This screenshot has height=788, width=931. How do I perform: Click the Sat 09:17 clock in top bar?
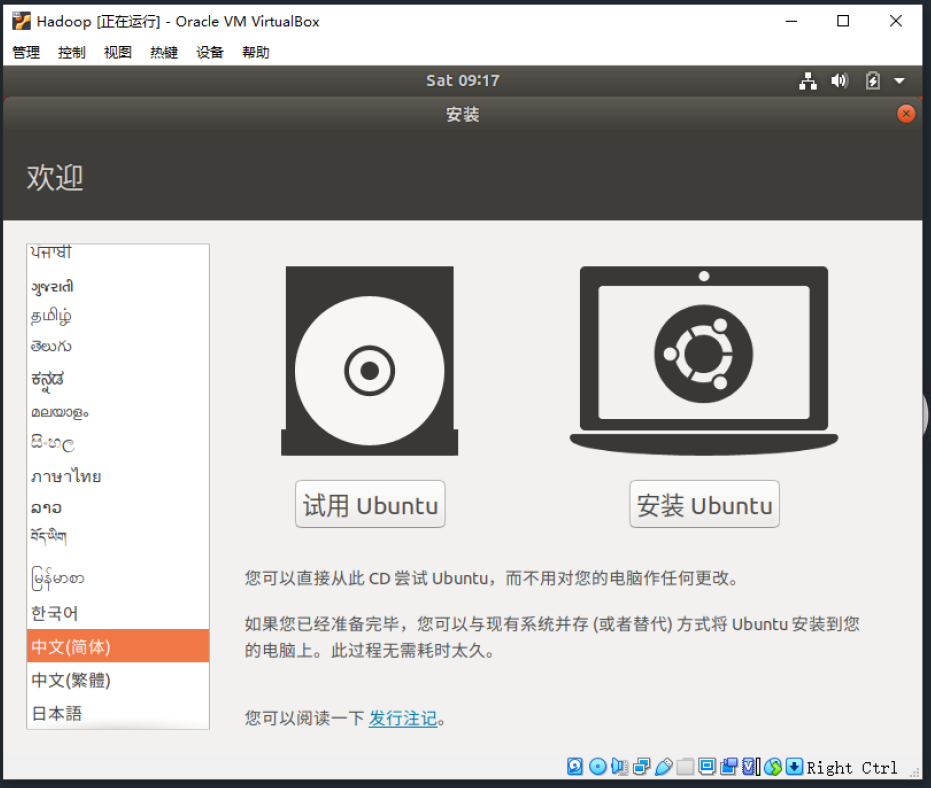point(463,81)
